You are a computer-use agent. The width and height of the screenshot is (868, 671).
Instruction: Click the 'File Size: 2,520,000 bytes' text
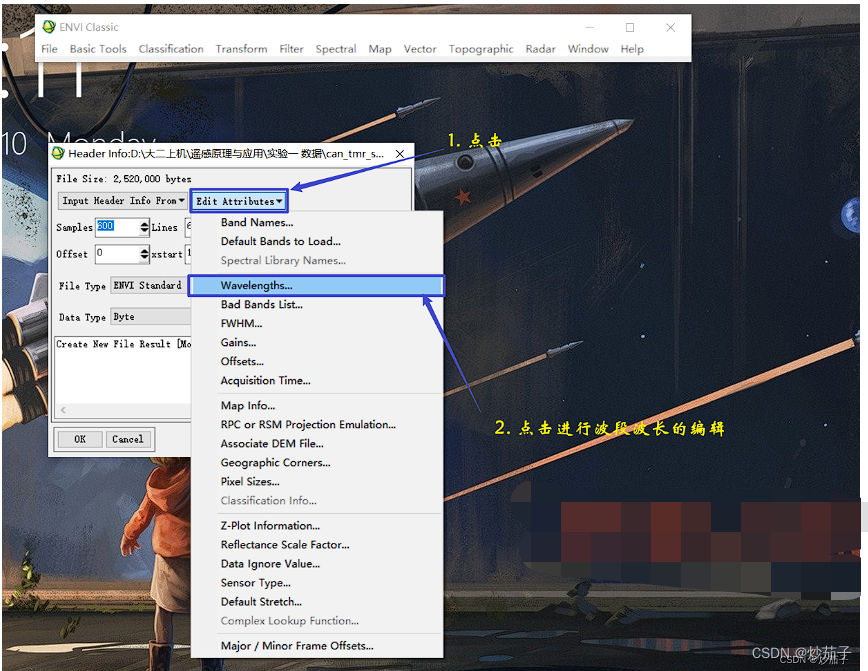pos(123,179)
